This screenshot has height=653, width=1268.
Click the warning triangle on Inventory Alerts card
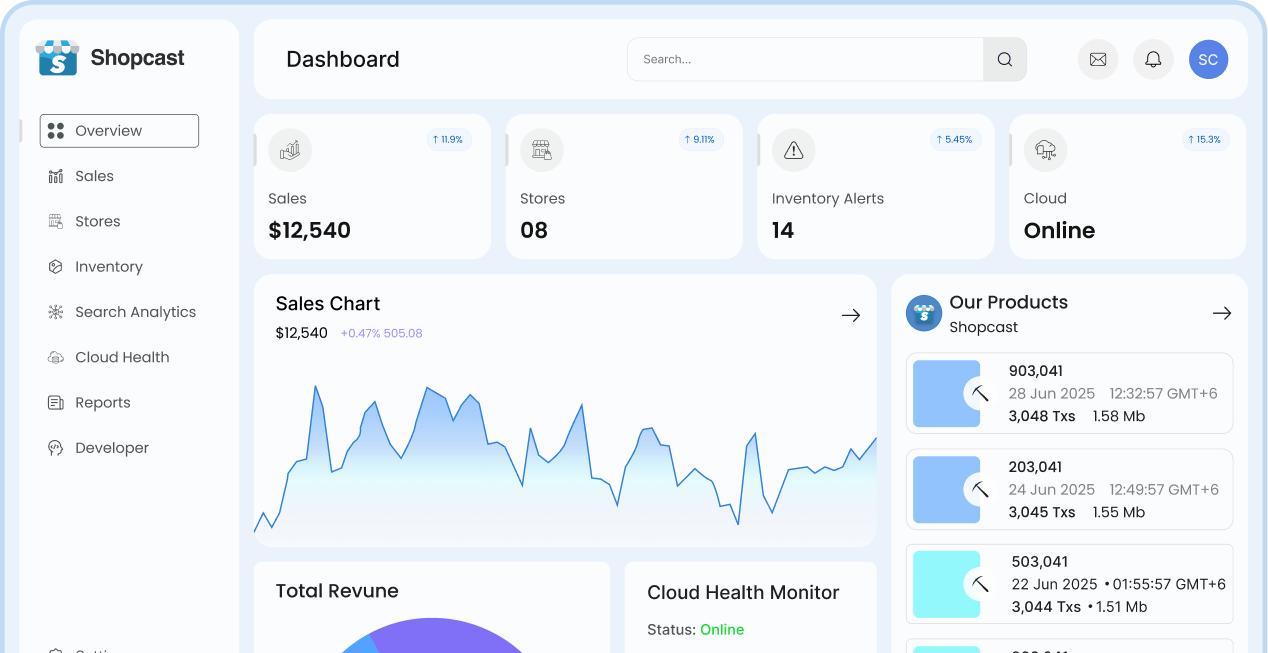pos(793,150)
